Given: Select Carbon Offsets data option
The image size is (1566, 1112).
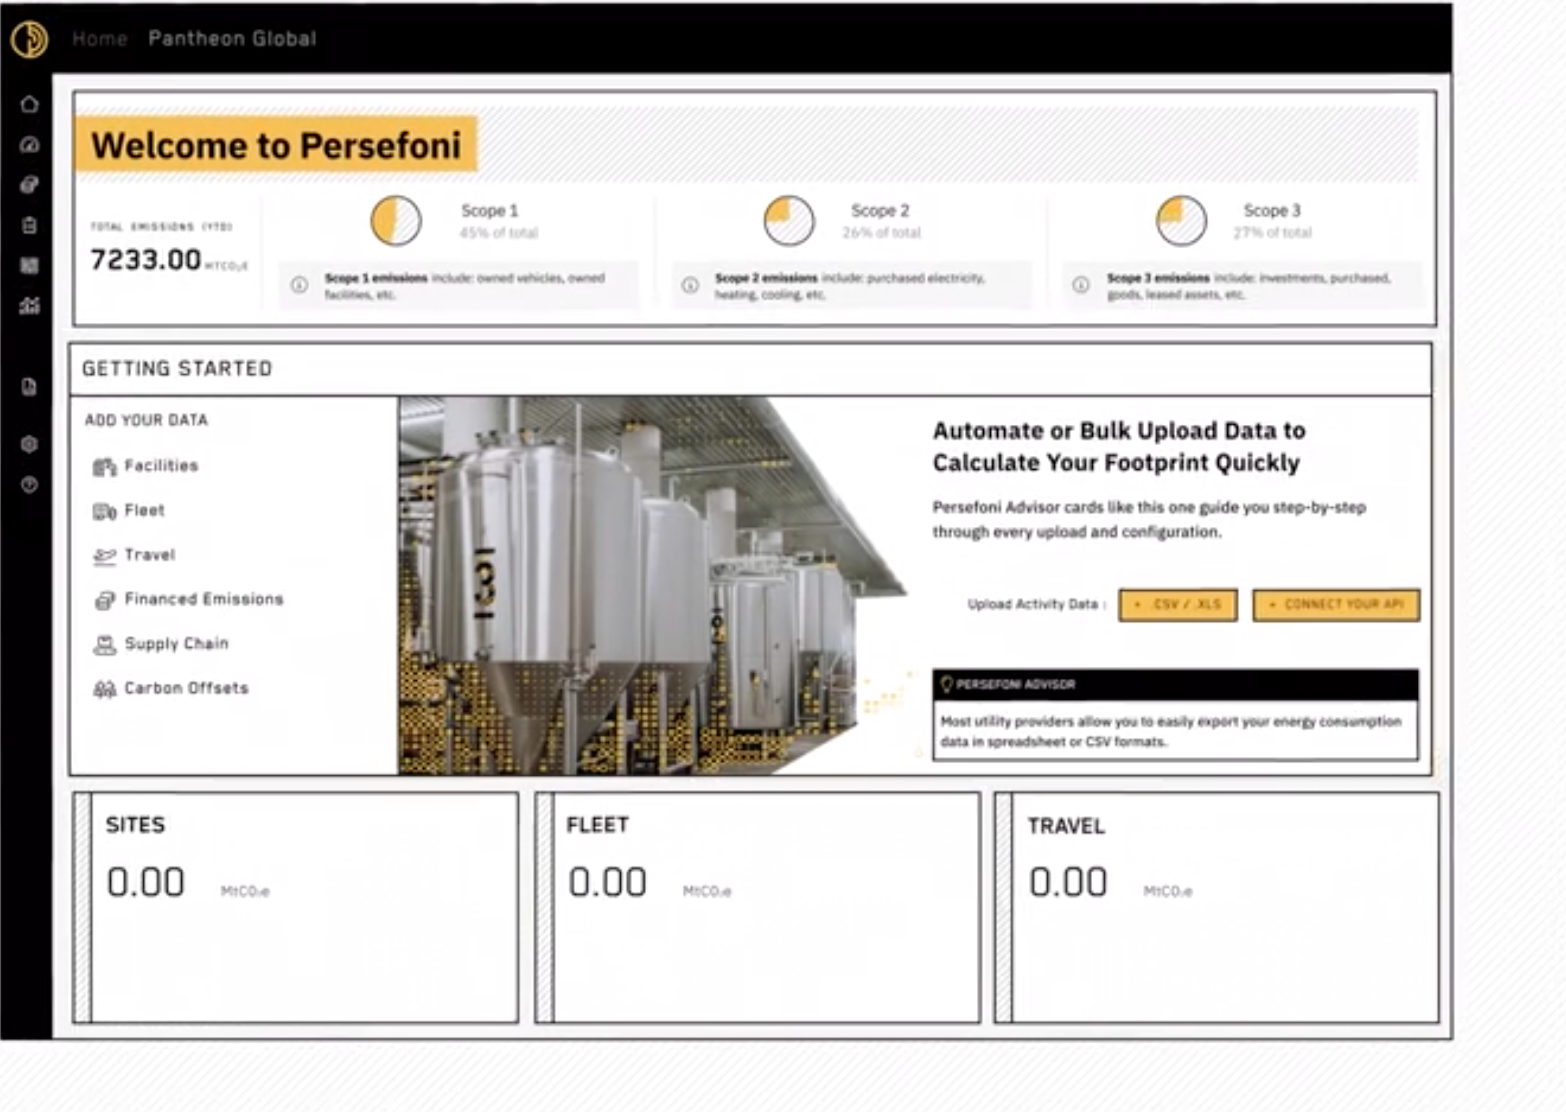Looking at the screenshot, I should pyautogui.click(x=186, y=688).
